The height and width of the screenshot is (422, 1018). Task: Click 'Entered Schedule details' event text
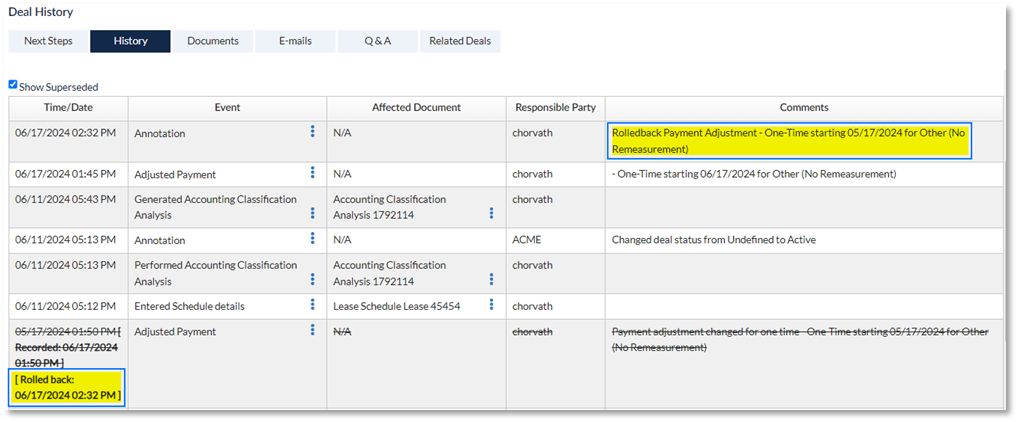[x=190, y=306]
